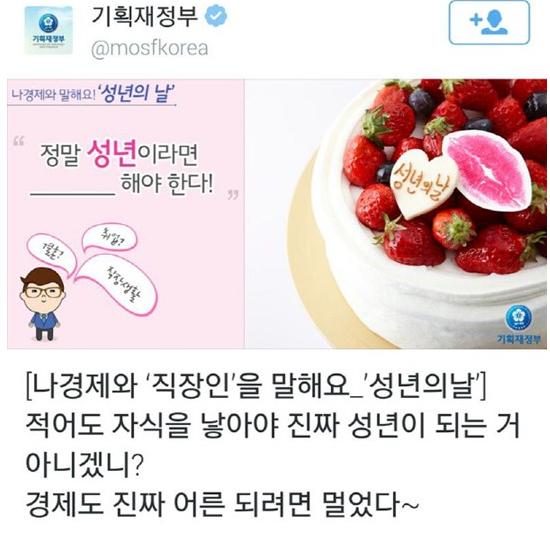Click the blank fill-in underline
This screenshot has width=550, height=549.
(x=73, y=193)
